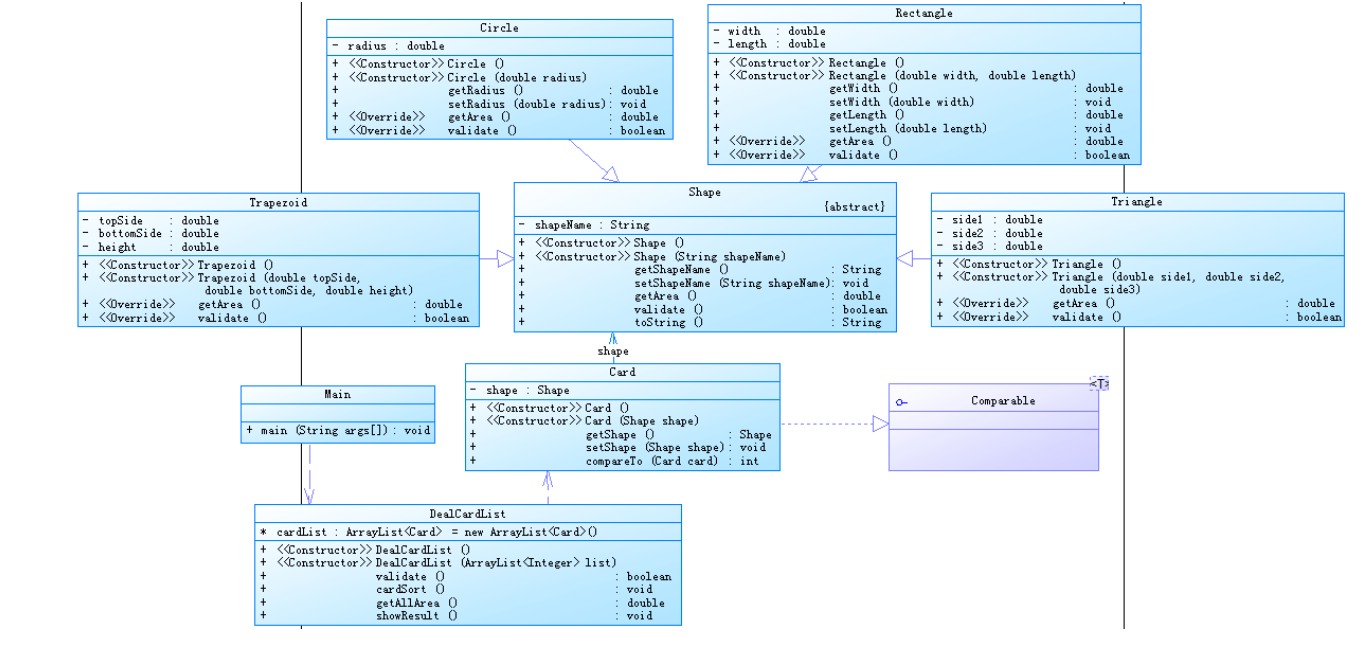Click the 'bottomSide : double' attribute
This screenshot has height=647, width=1367.
click(159, 233)
